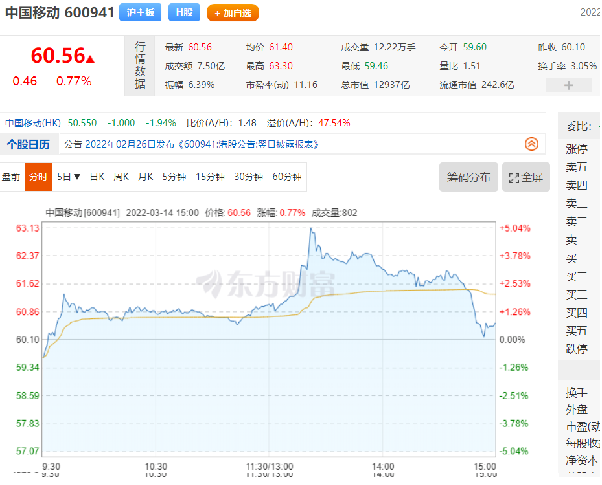The image size is (602, 485).
Task: Select the 盘前 pre-market tab
Action: (11, 177)
